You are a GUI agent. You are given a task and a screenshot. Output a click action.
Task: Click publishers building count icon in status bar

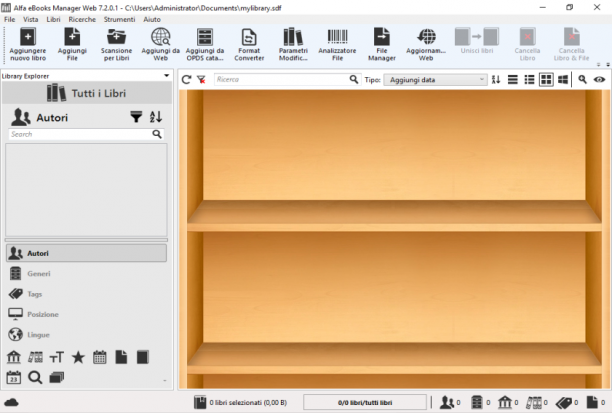click(x=505, y=402)
